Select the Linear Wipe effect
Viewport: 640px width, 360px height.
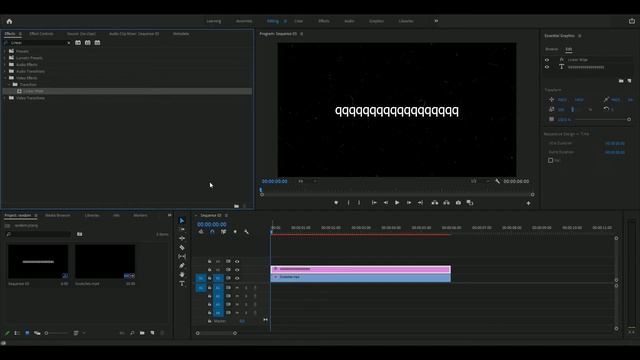click(127, 91)
